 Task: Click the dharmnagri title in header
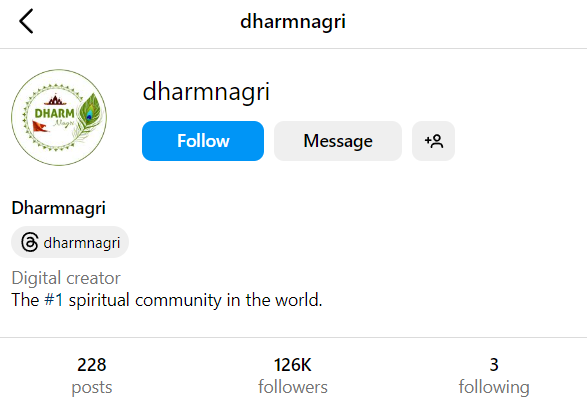(x=293, y=21)
